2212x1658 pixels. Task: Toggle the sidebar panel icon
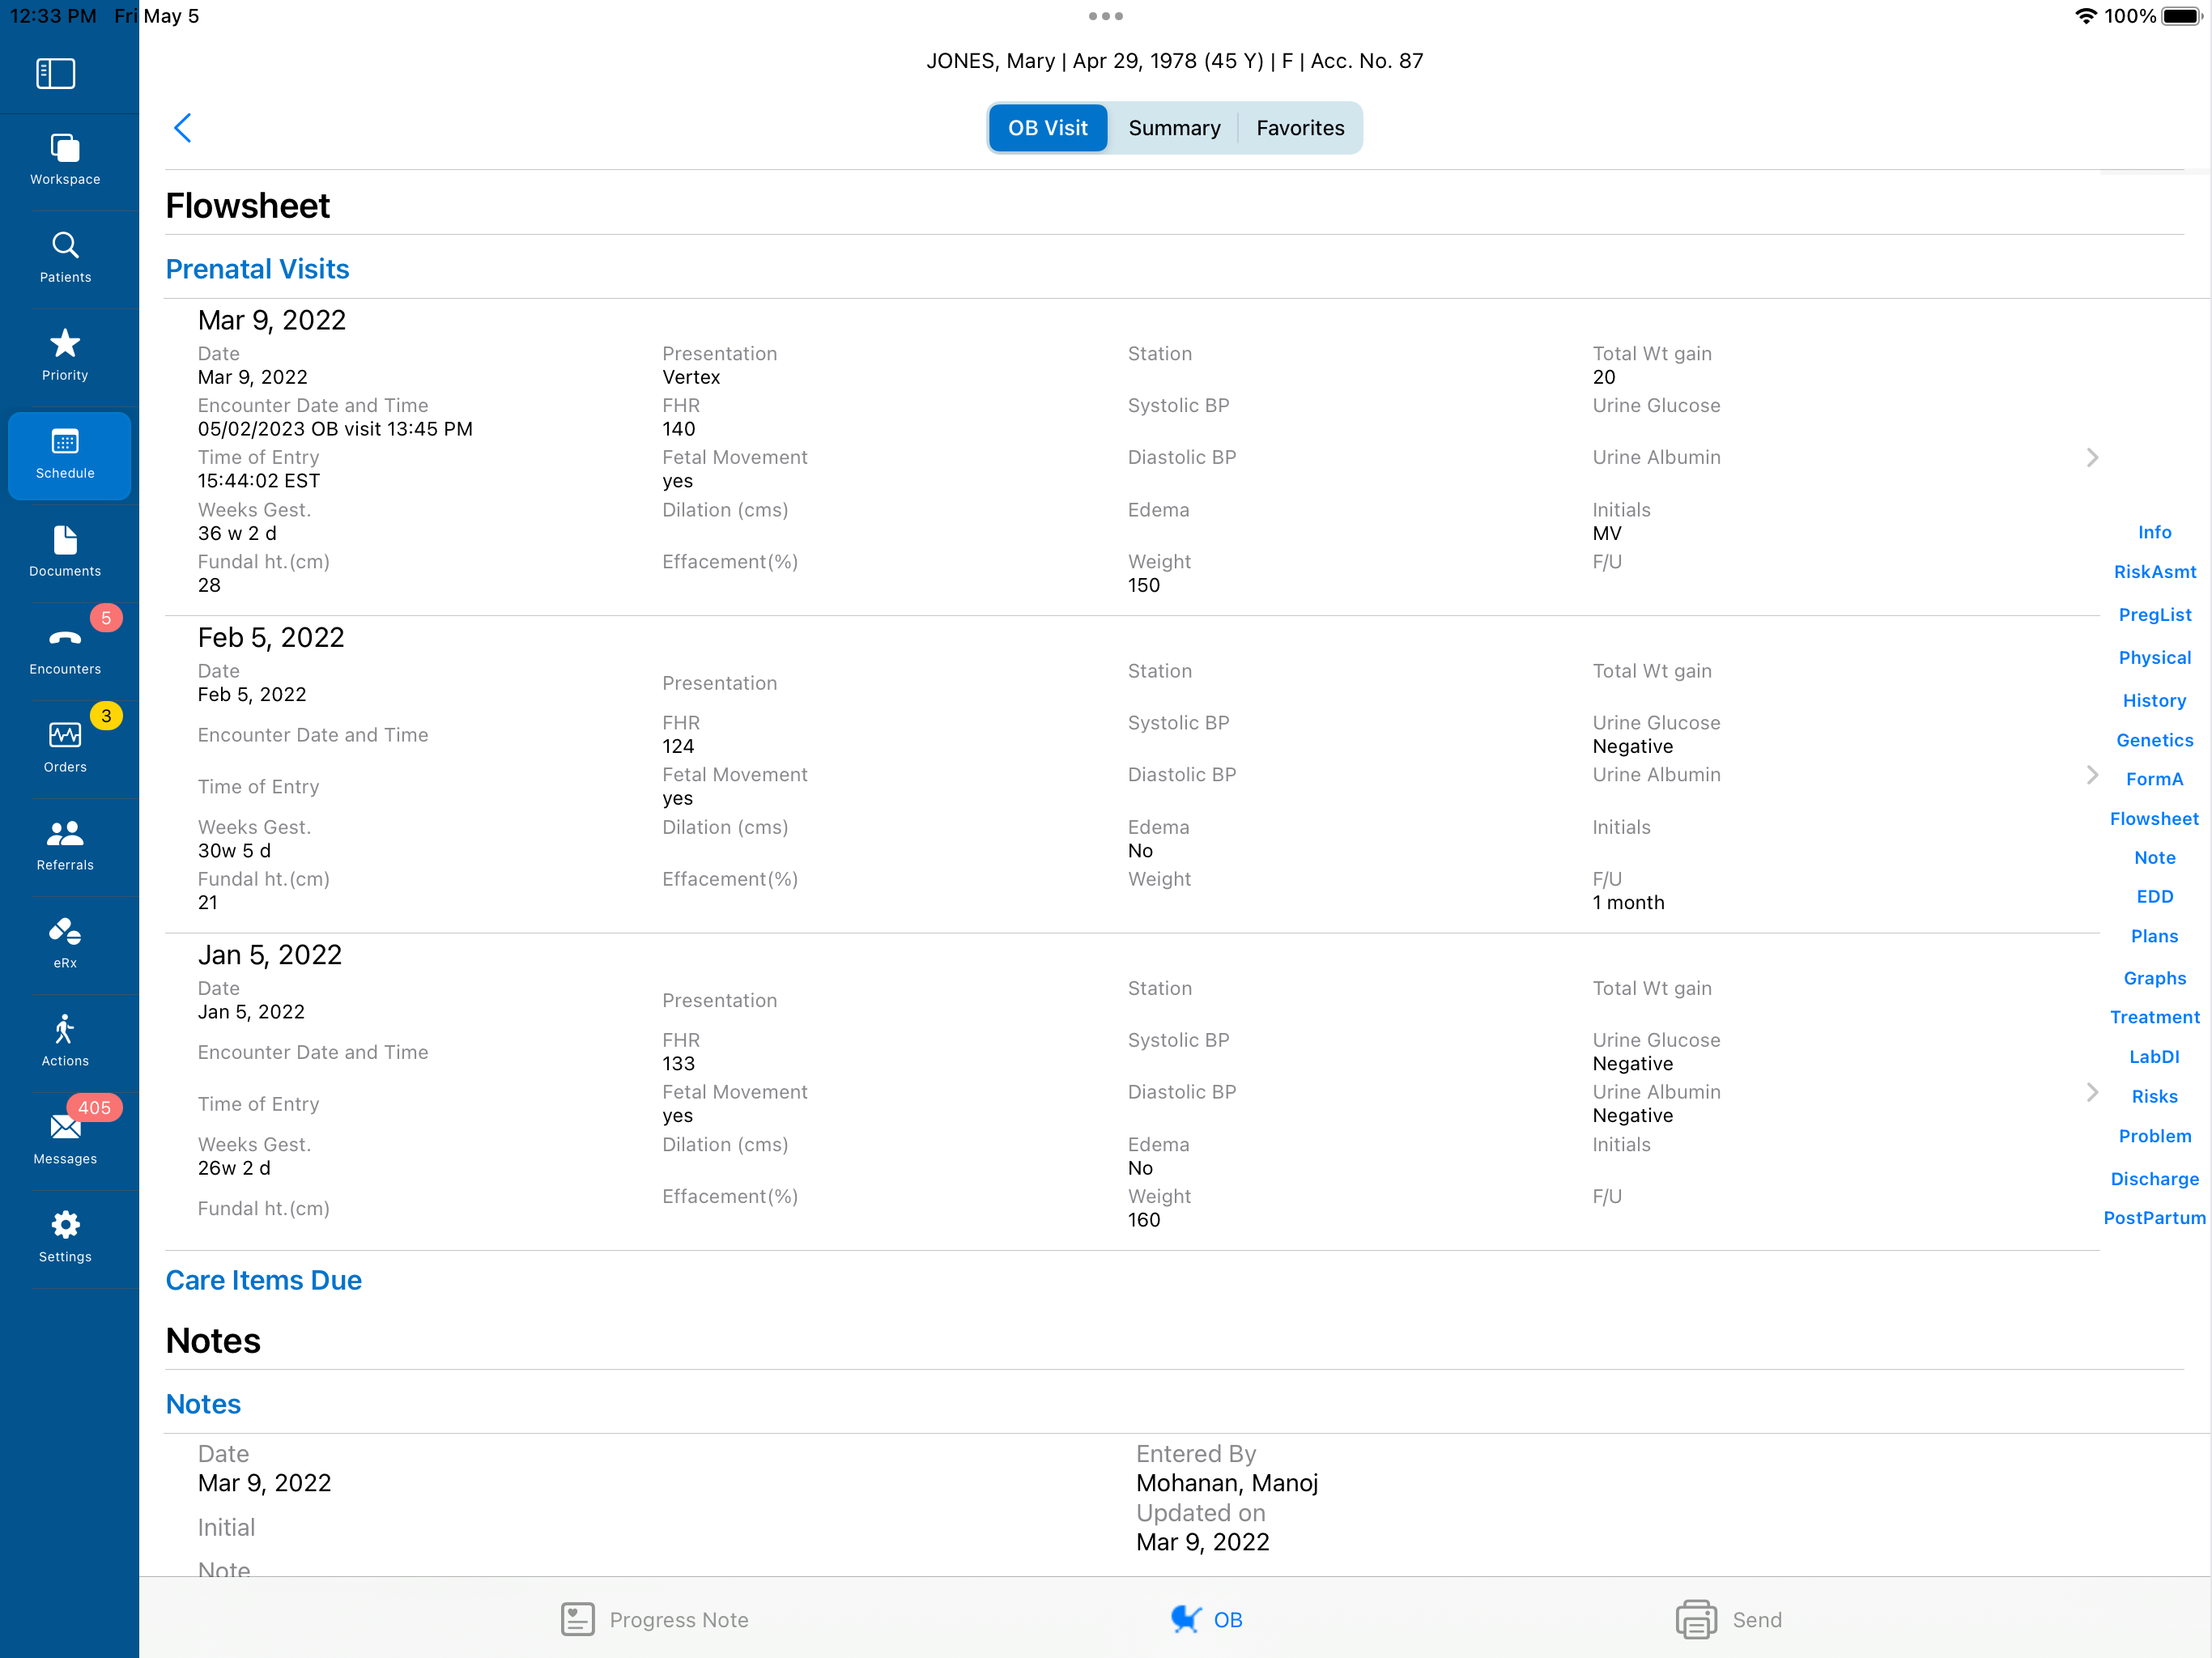click(x=56, y=73)
